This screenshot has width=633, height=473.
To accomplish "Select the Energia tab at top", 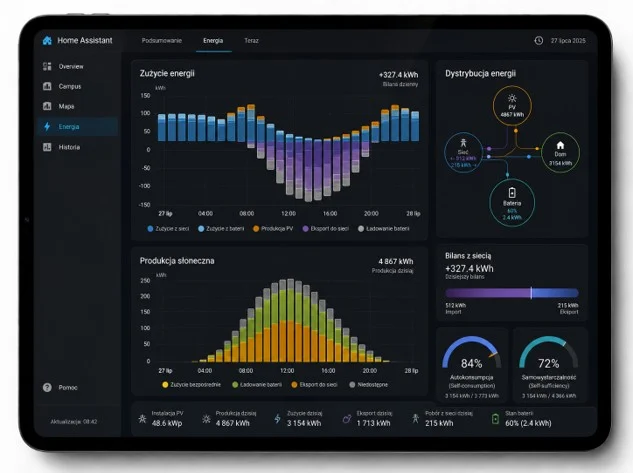I will pos(213,41).
